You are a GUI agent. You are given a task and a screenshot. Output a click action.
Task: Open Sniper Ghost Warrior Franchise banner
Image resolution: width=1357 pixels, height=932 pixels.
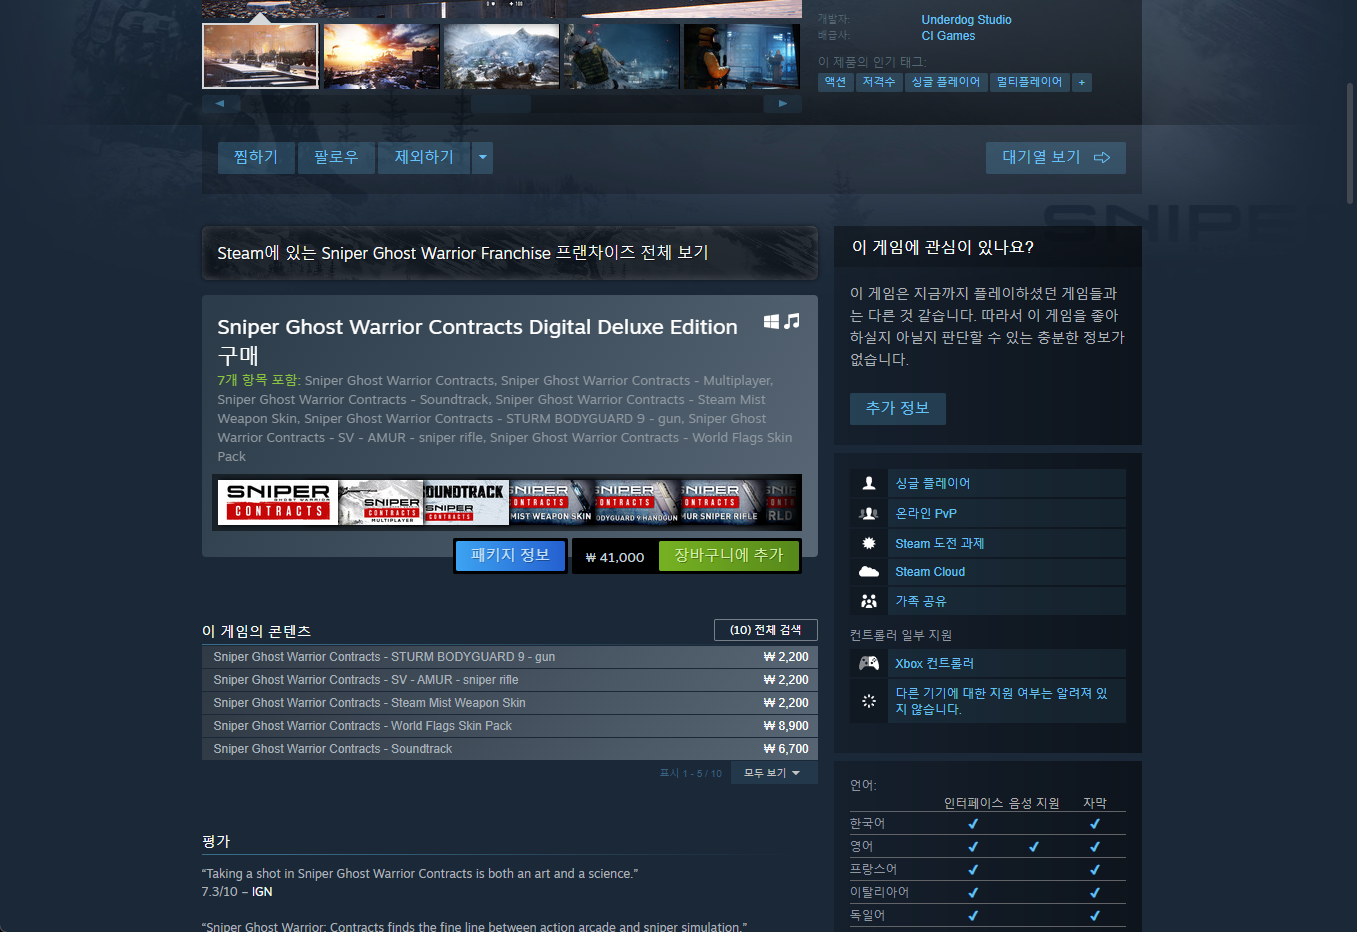point(510,253)
